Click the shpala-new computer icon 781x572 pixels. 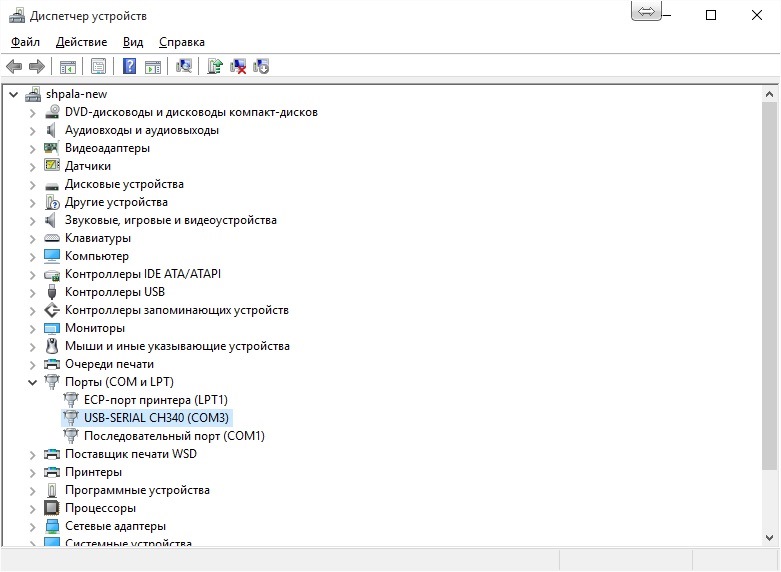point(33,94)
